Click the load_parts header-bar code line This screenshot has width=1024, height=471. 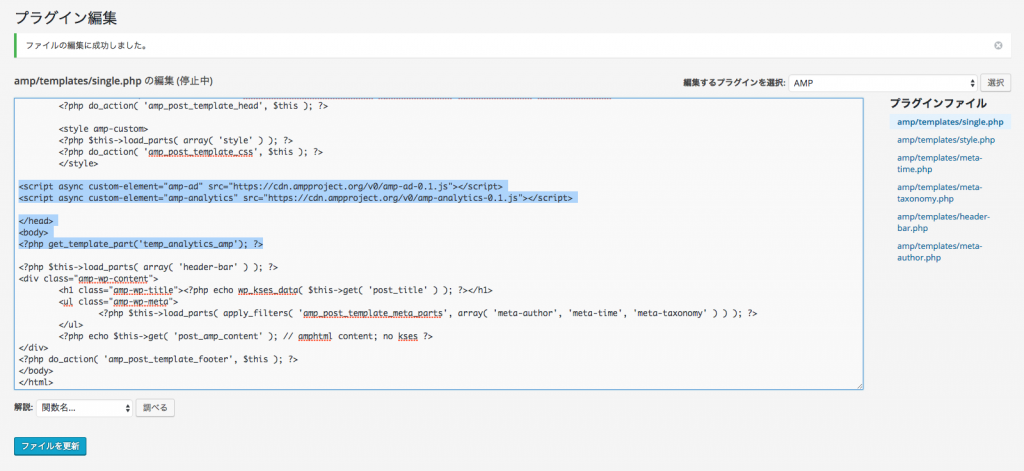click(149, 267)
